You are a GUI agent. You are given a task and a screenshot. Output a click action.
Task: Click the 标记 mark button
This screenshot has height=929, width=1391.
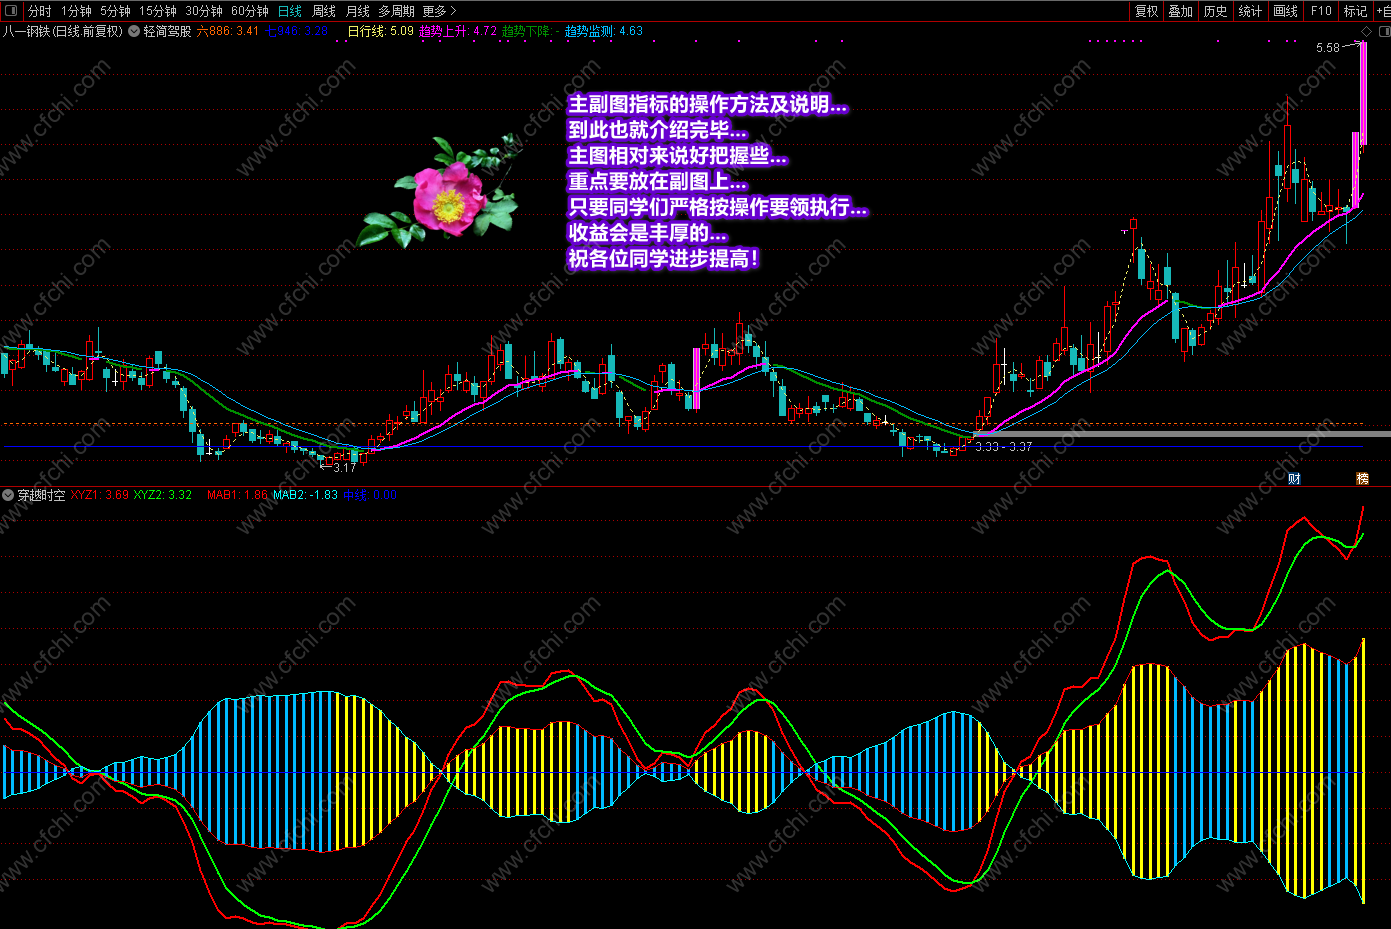[1355, 11]
